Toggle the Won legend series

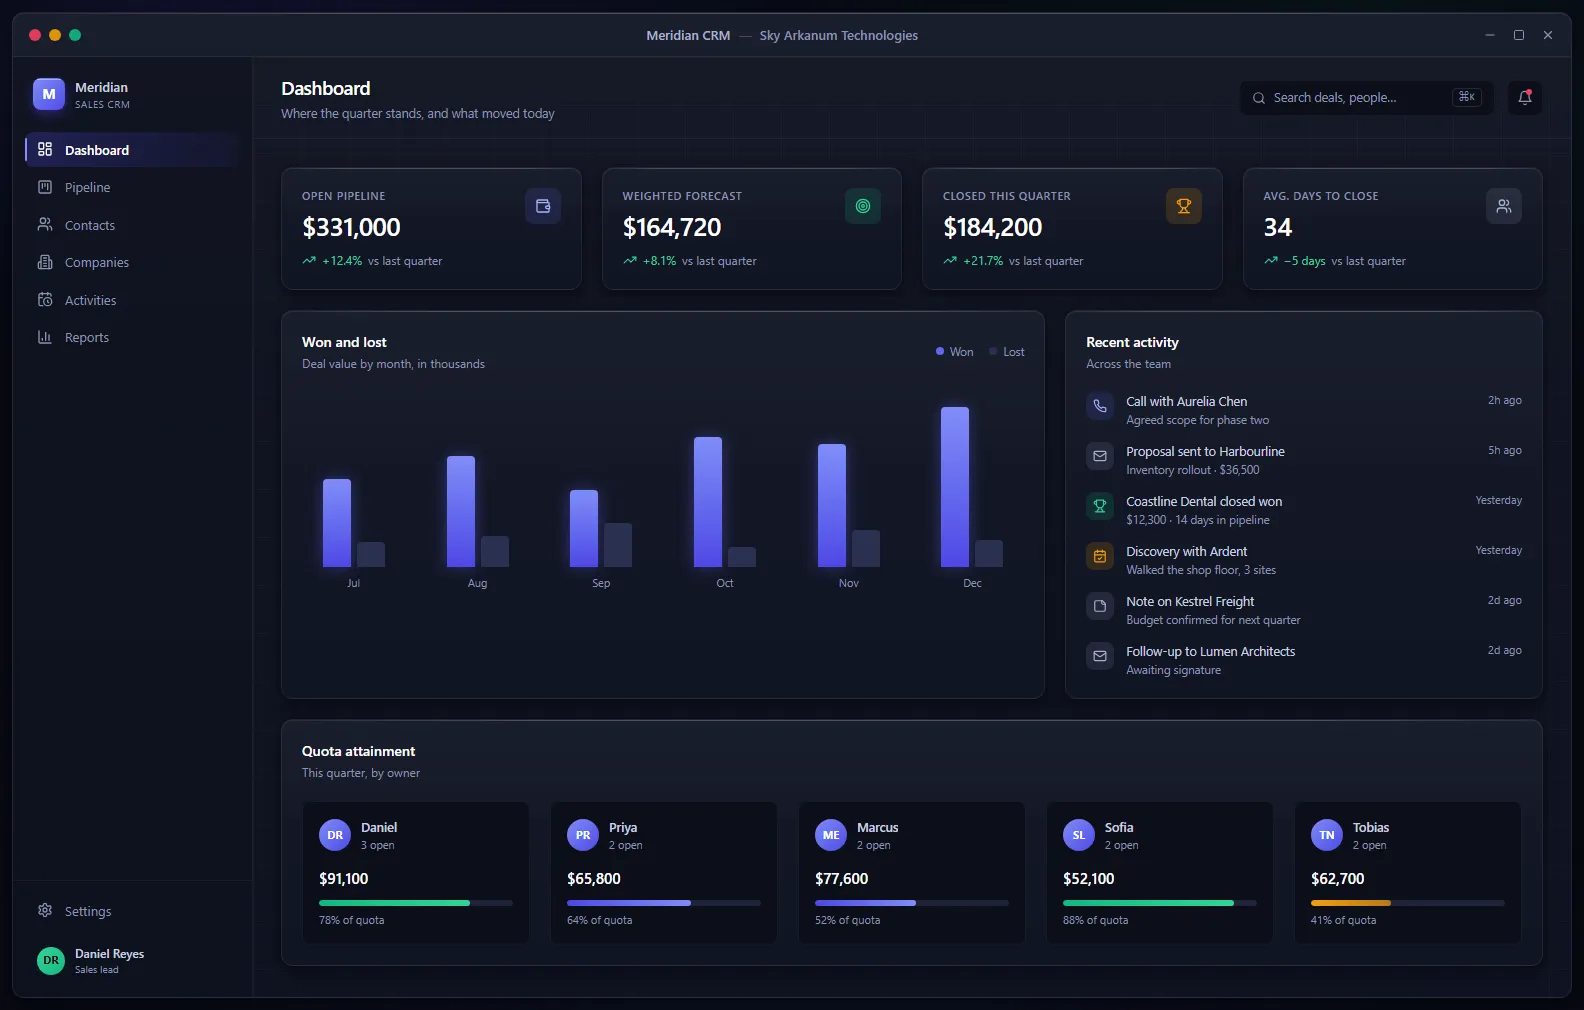point(954,352)
